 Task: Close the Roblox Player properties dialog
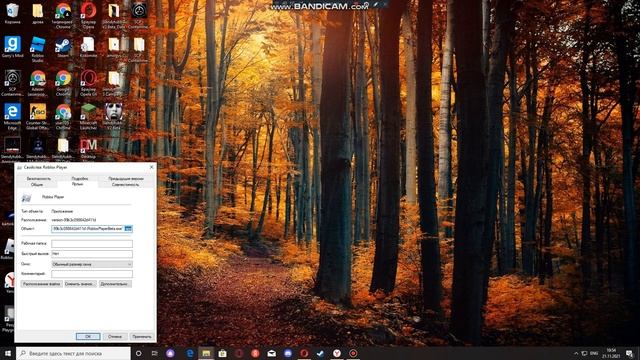151,167
